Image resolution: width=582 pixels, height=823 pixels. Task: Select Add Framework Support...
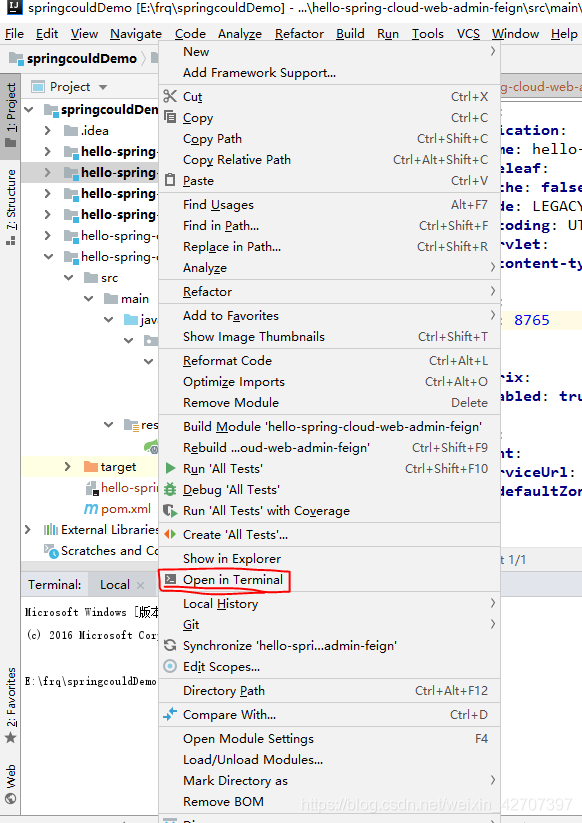(x=329, y=72)
